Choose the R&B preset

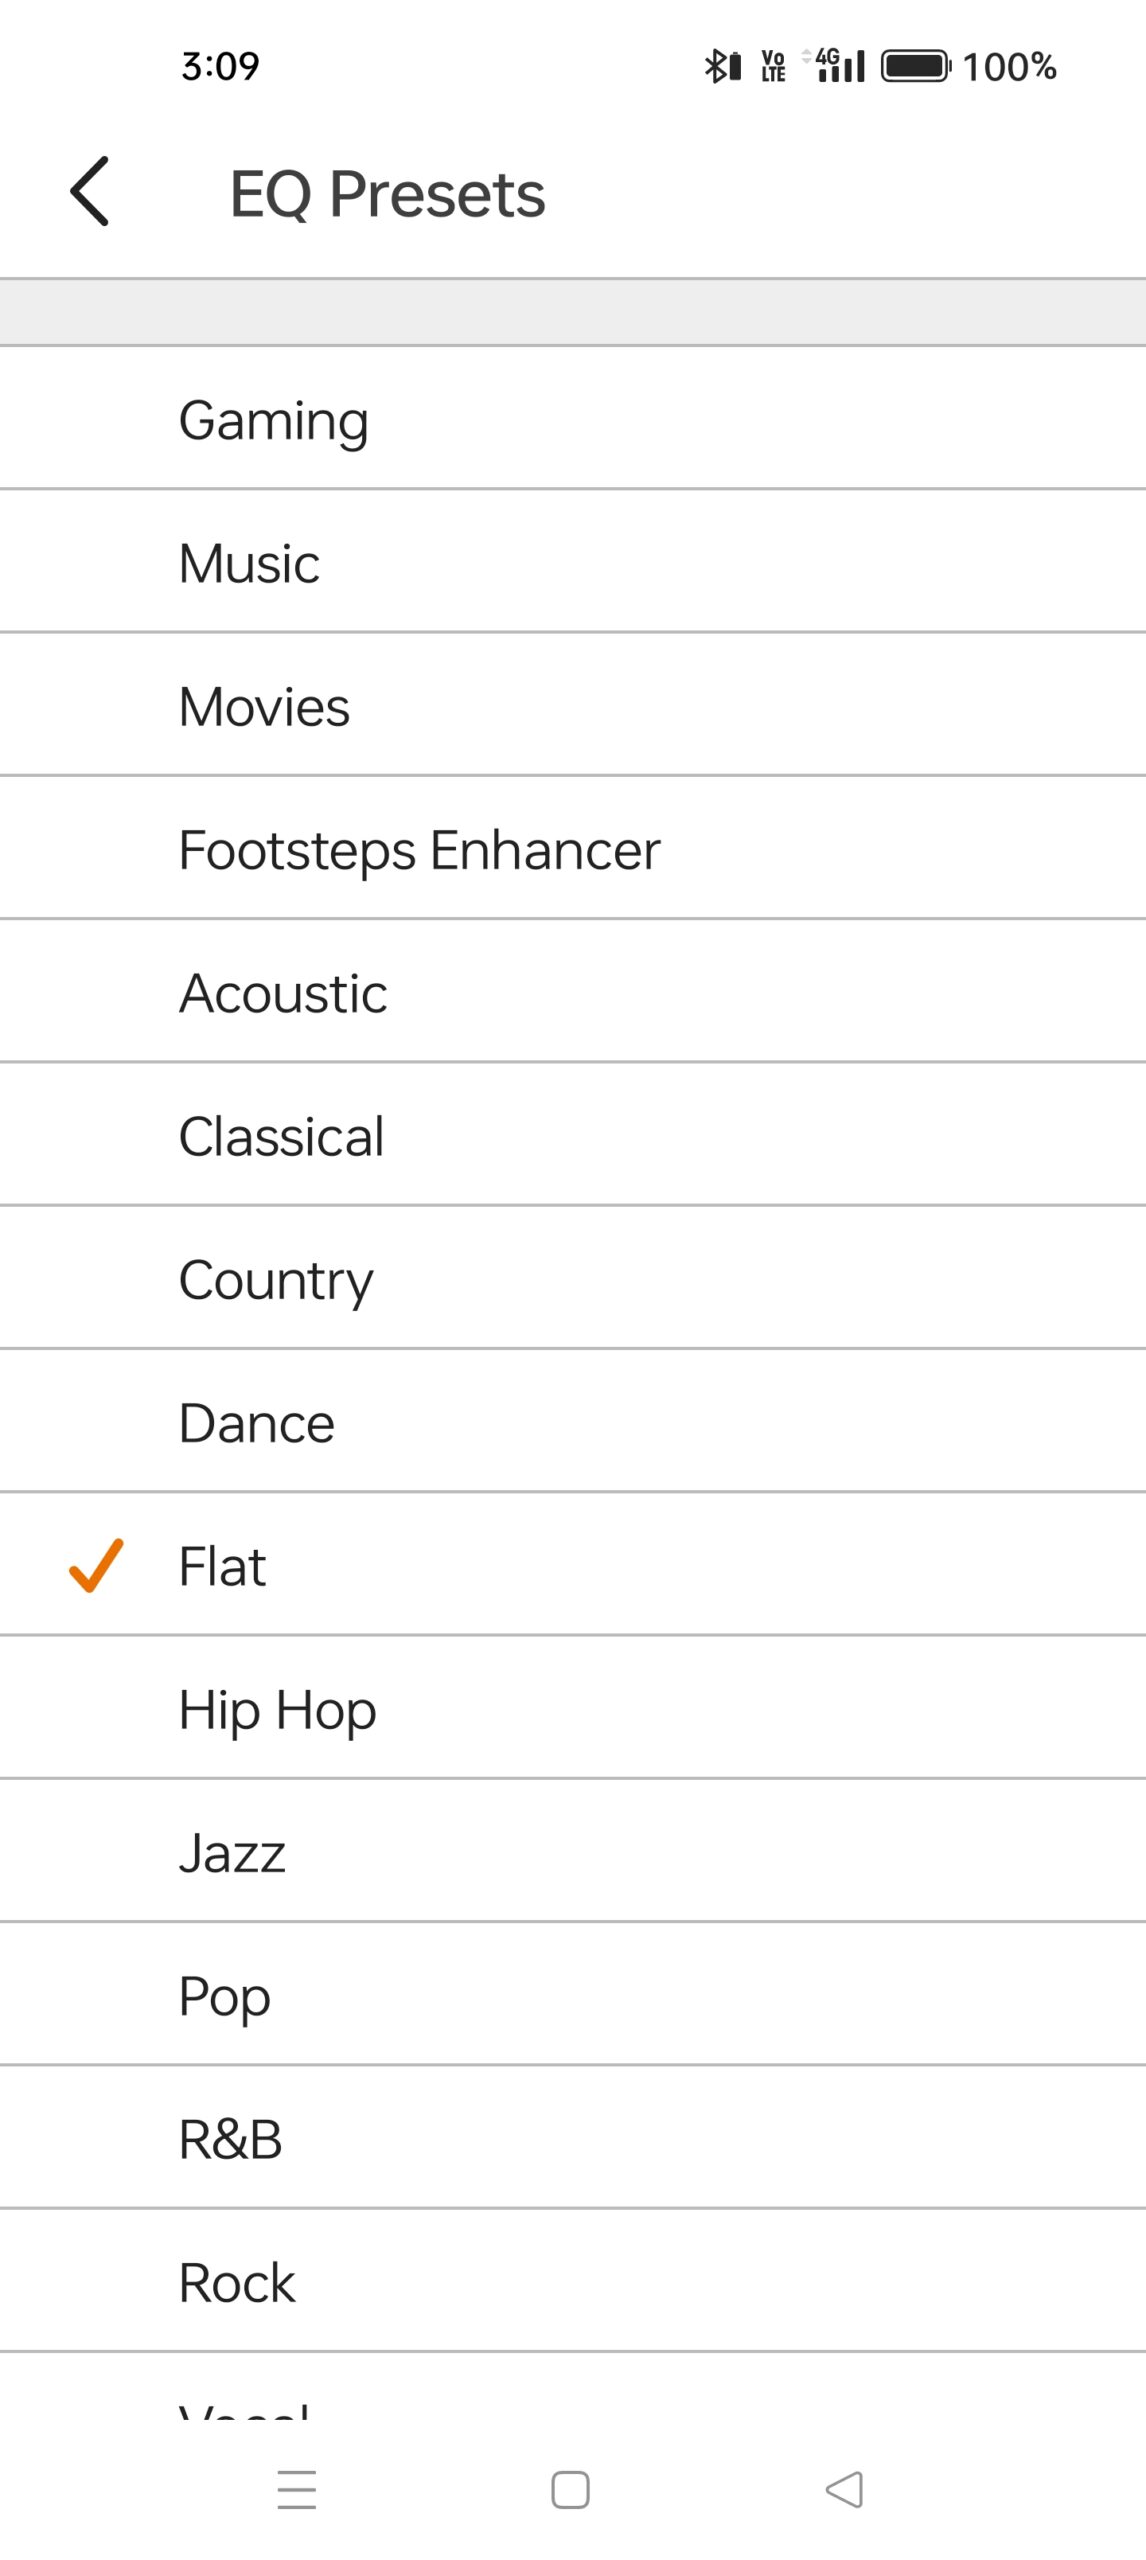click(230, 2139)
